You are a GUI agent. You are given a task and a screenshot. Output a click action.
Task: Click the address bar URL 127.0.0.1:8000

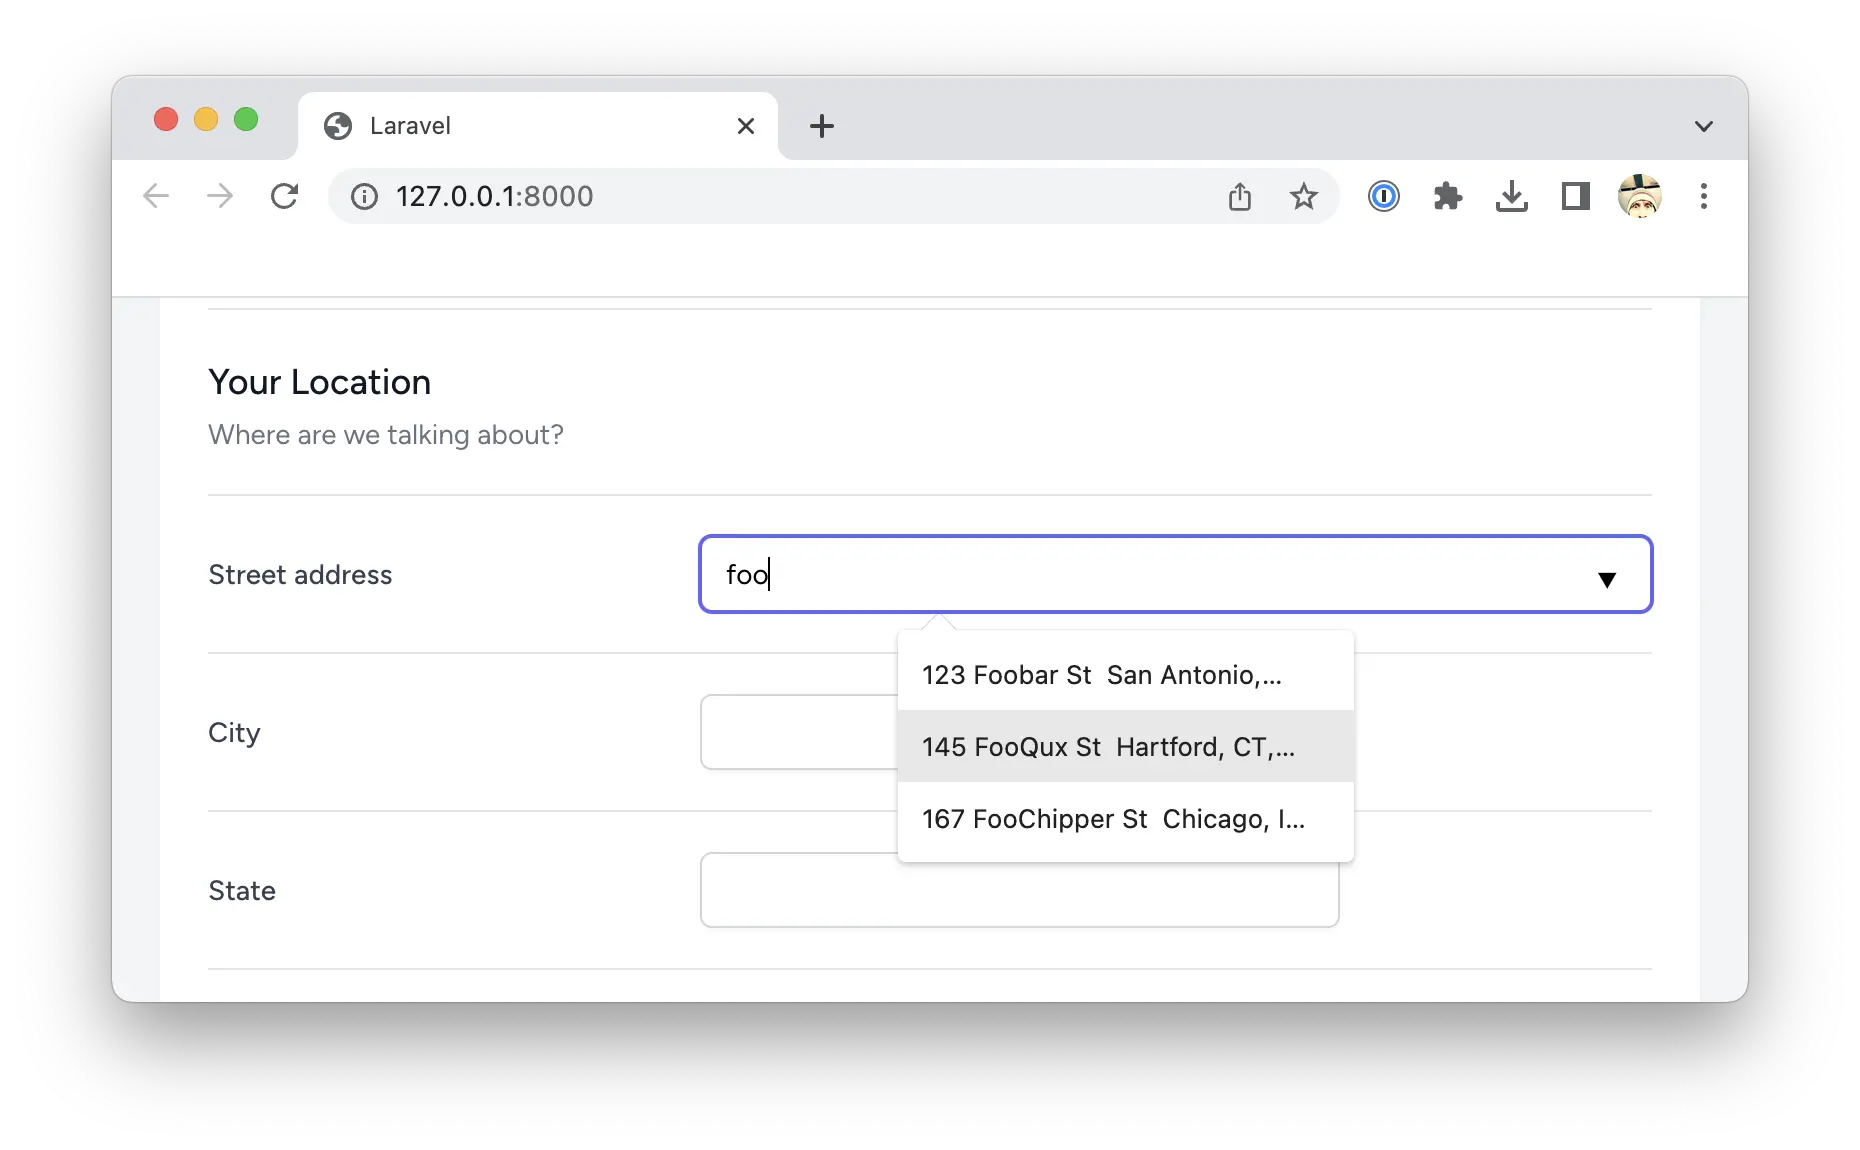point(494,196)
